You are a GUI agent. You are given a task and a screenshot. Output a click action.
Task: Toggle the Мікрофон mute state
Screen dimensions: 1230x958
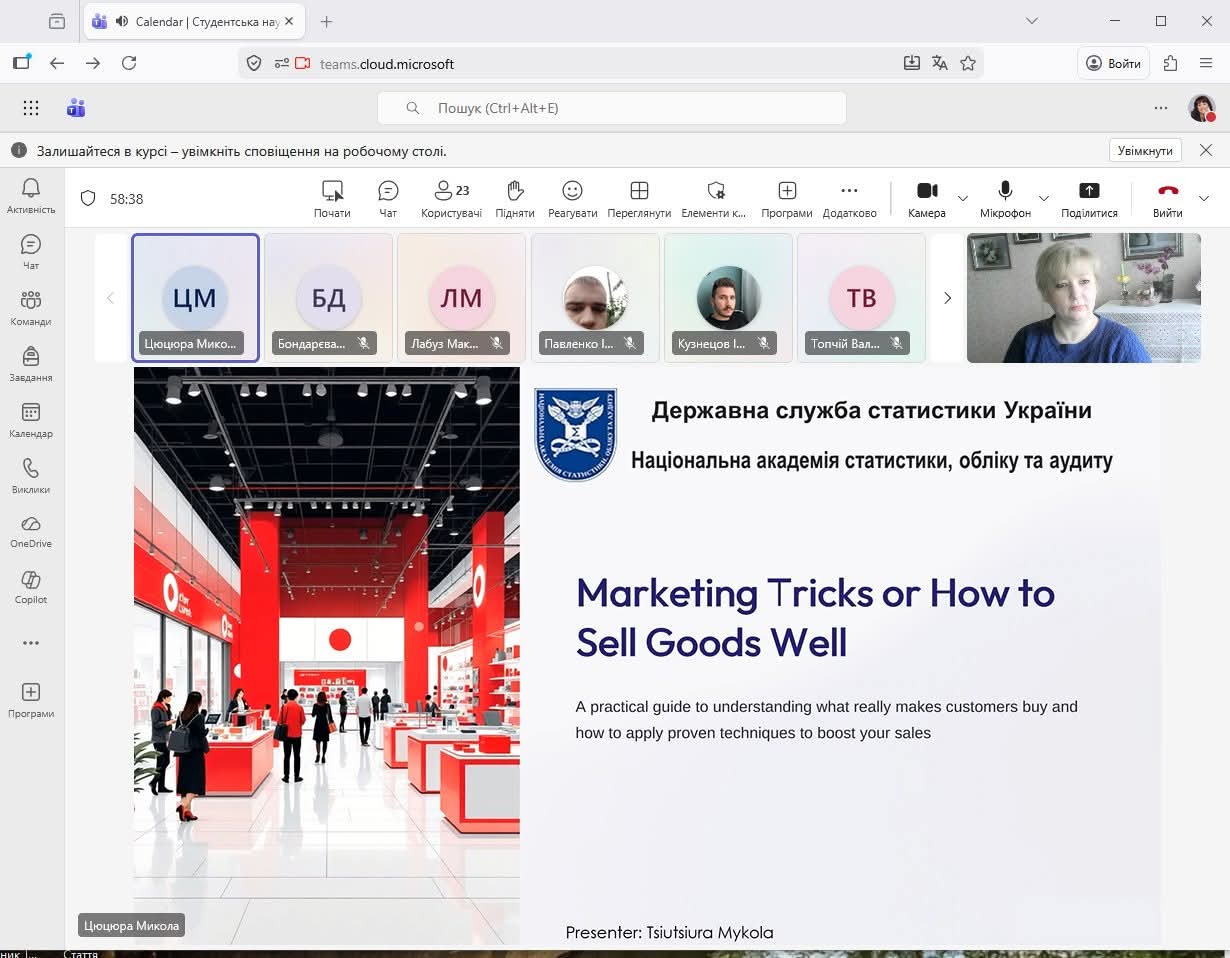pyautogui.click(x=1005, y=197)
